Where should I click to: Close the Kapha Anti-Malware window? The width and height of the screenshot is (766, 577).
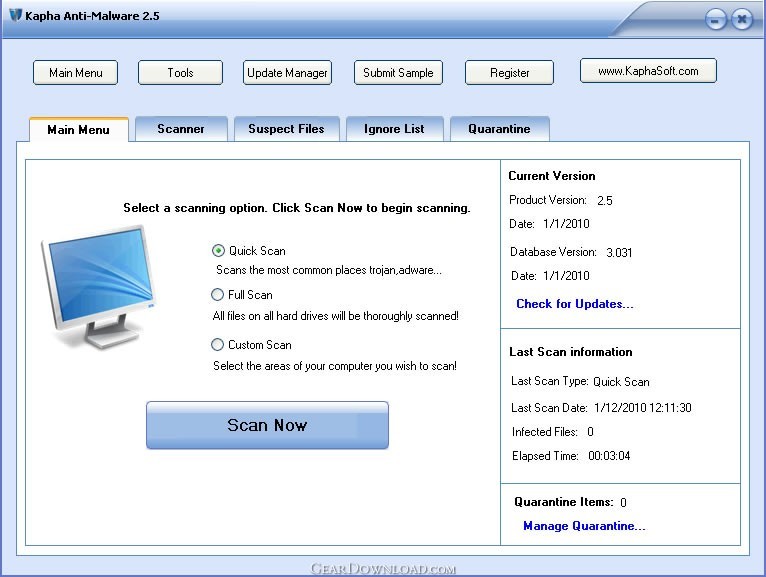pyautogui.click(x=742, y=20)
